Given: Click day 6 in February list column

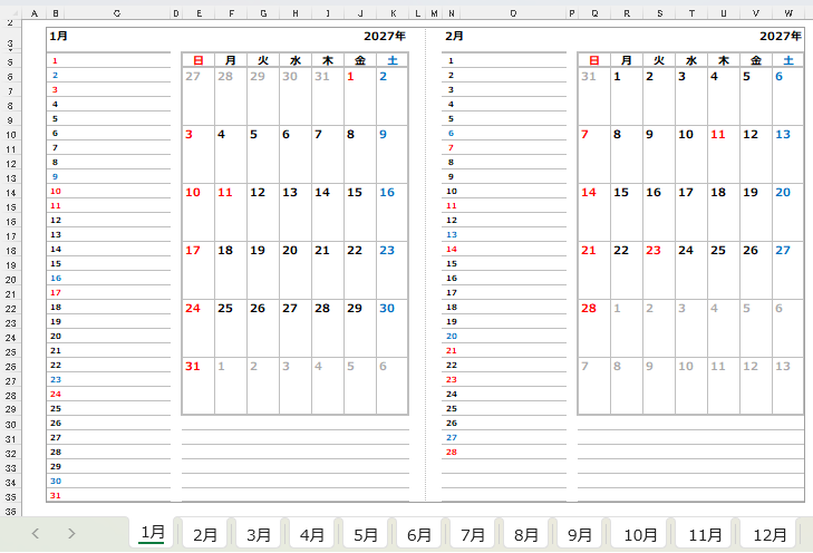Looking at the screenshot, I should (451, 133).
